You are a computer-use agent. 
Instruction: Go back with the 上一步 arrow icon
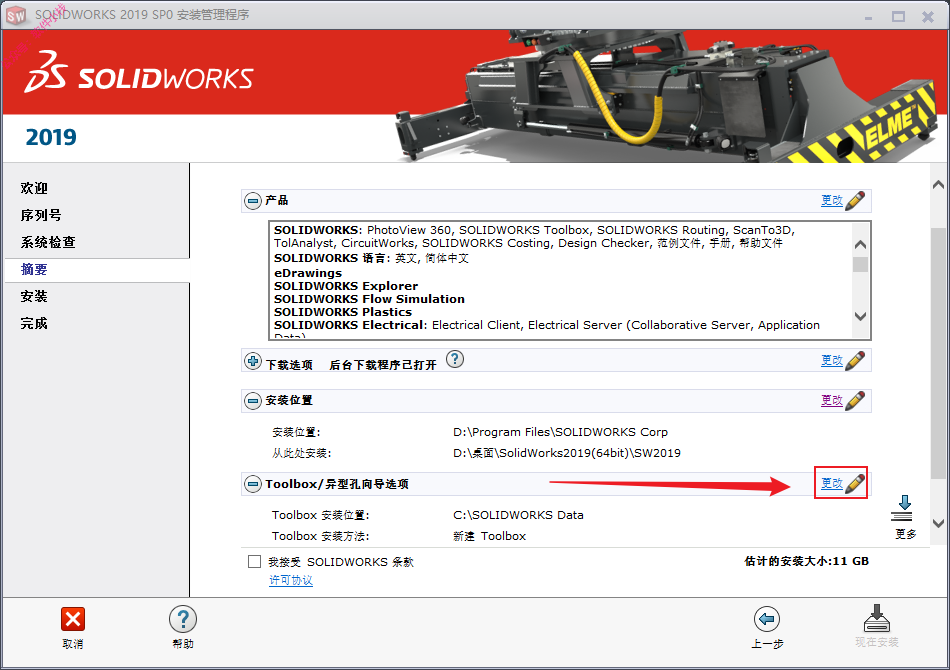[767, 619]
